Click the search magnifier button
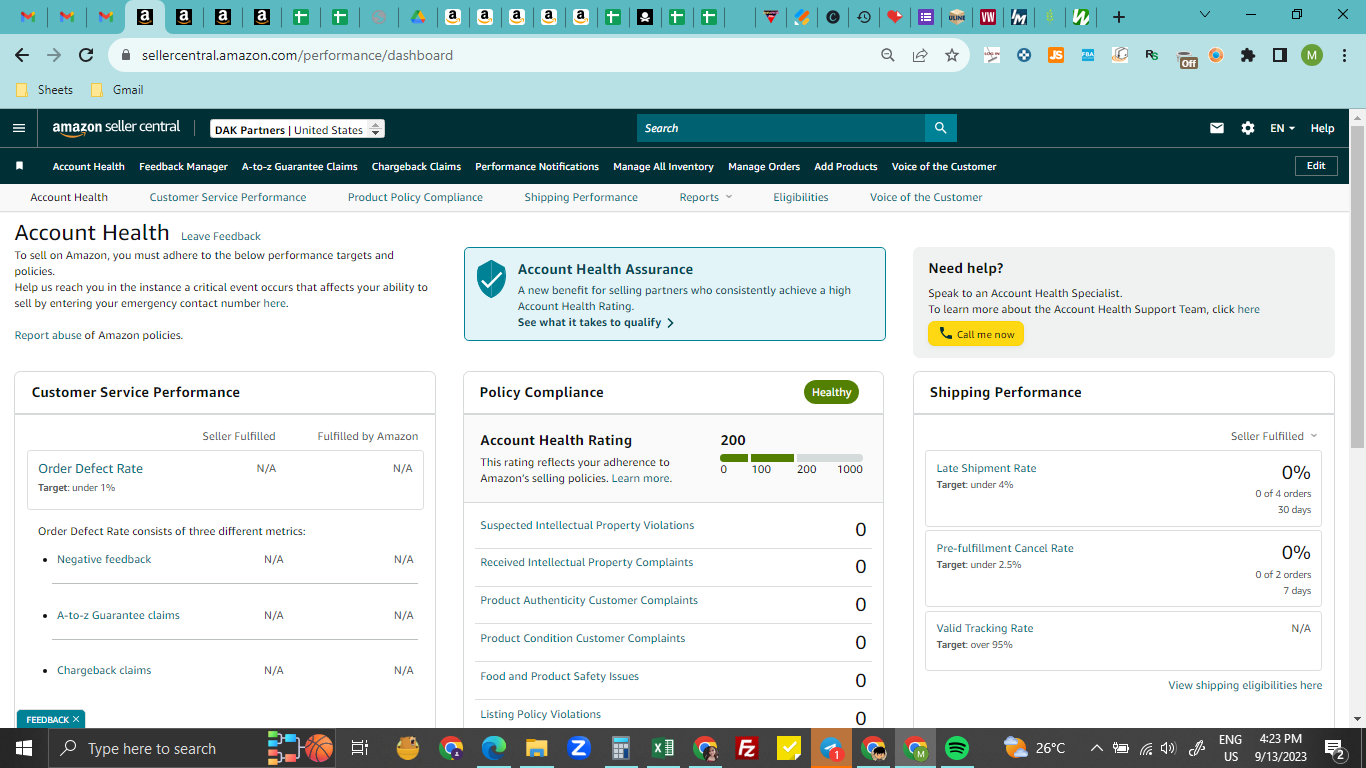 point(940,128)
